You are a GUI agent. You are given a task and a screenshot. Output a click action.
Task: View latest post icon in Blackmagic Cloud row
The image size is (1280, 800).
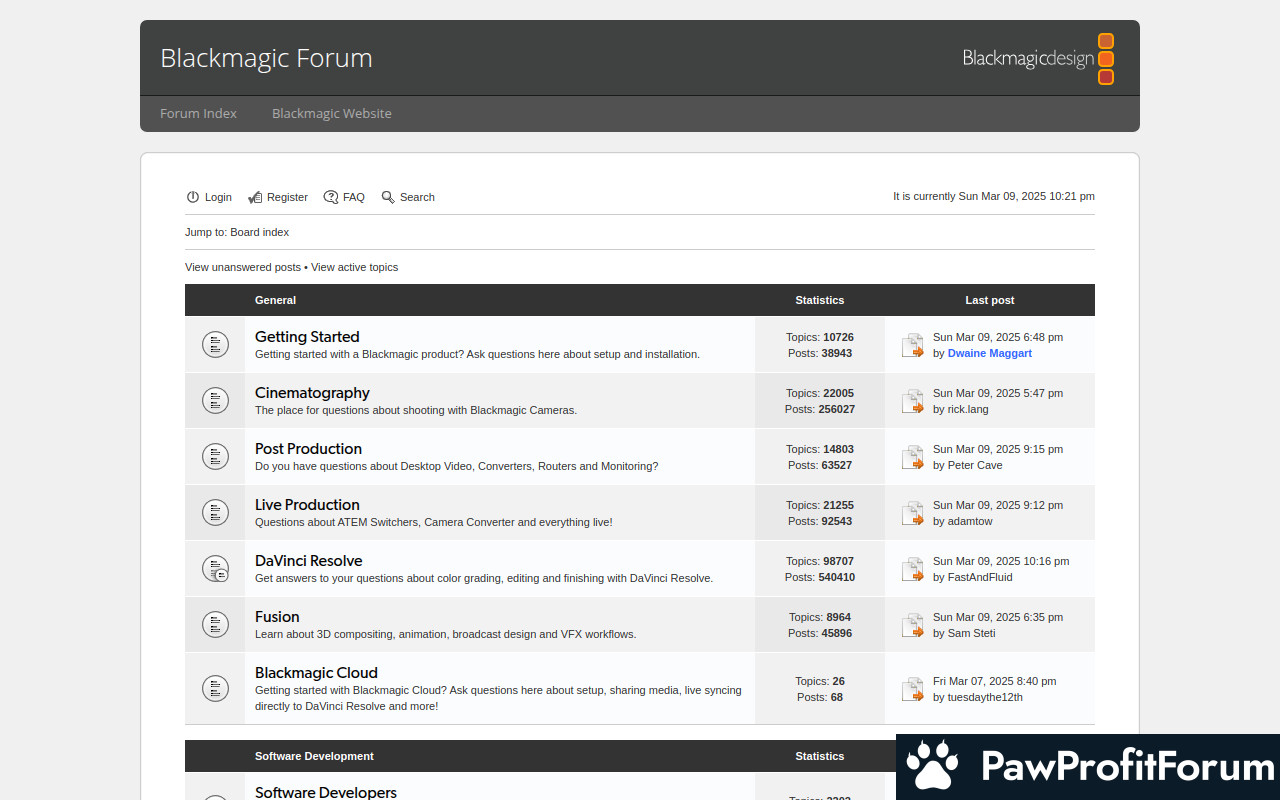912,690
